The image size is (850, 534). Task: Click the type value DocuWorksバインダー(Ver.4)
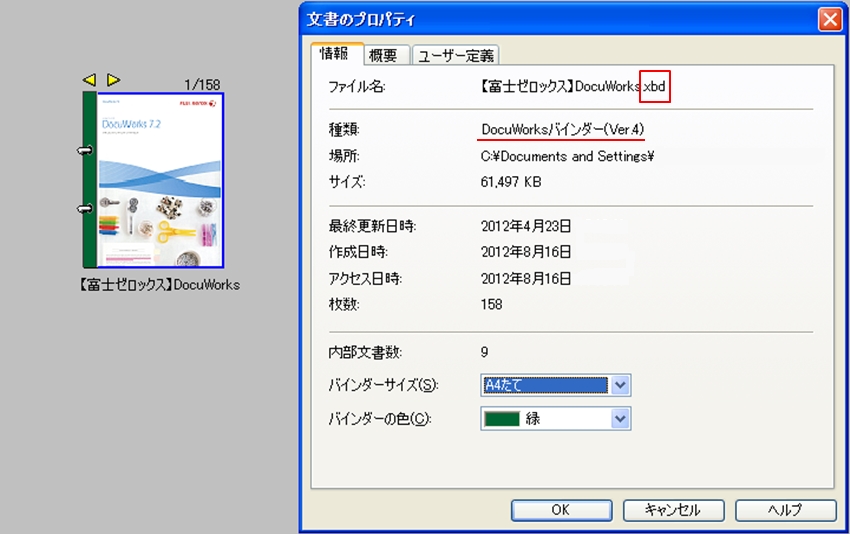[x=562, y=130]
